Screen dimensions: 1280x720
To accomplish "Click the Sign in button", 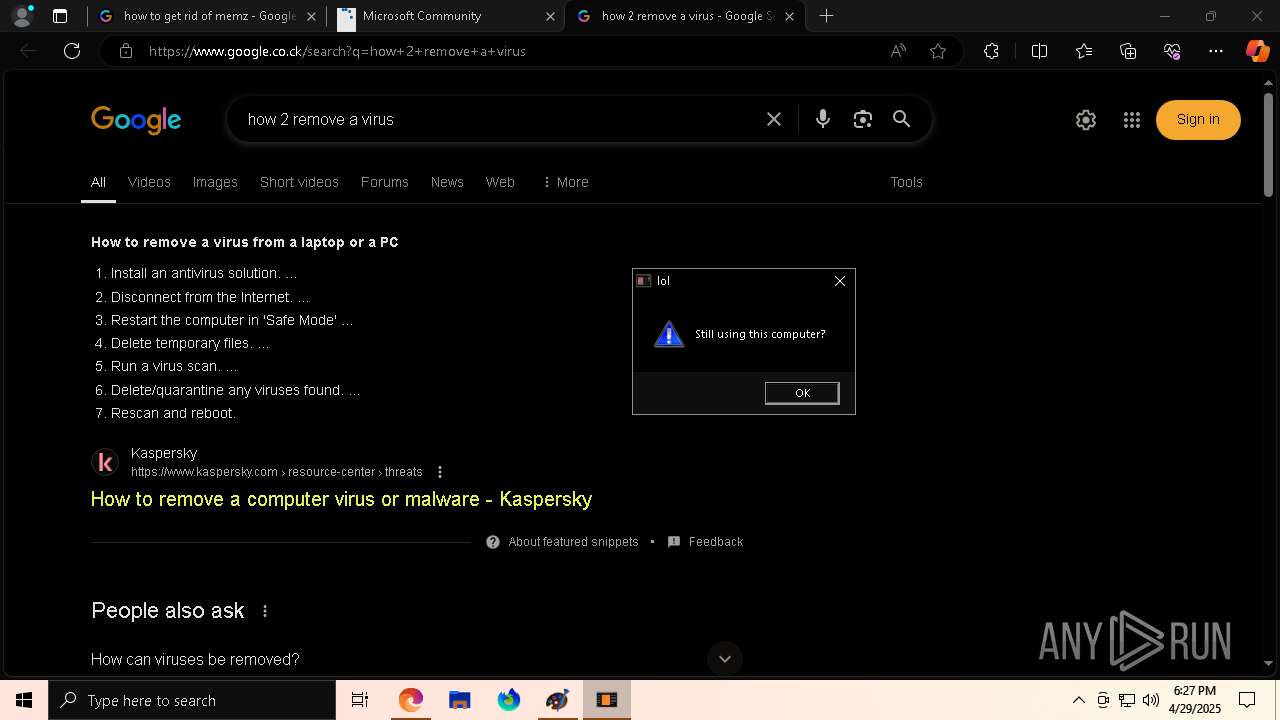I will (1198, 120).
